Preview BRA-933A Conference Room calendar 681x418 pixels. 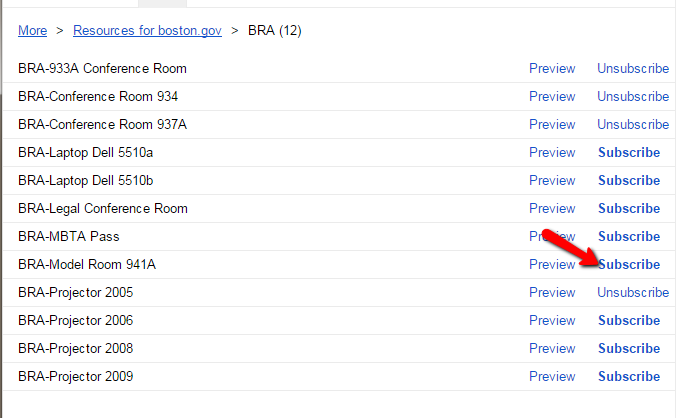point(552,69)
